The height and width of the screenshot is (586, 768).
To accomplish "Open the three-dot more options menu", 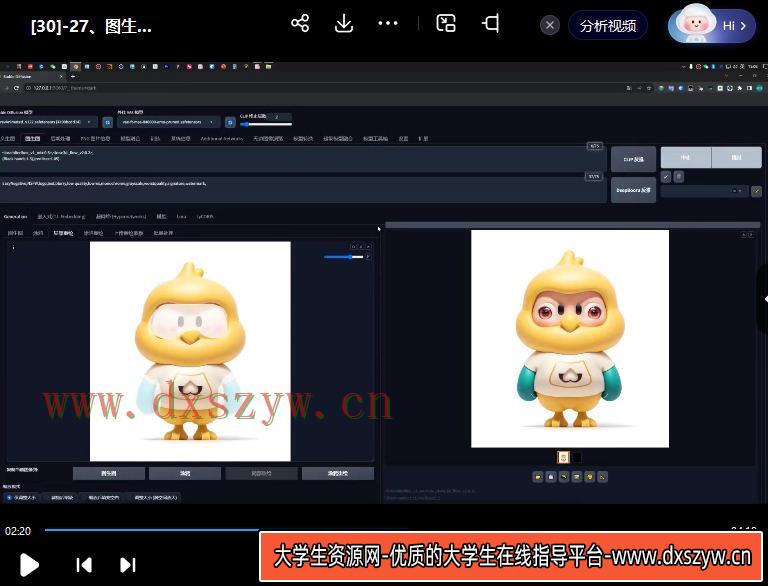I will pyautogui.click(x=388, y=23).
